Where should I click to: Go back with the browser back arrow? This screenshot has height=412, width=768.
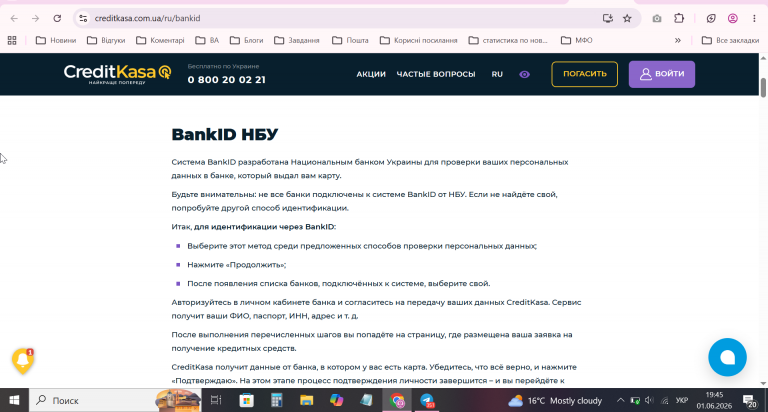tap(14, 19)
